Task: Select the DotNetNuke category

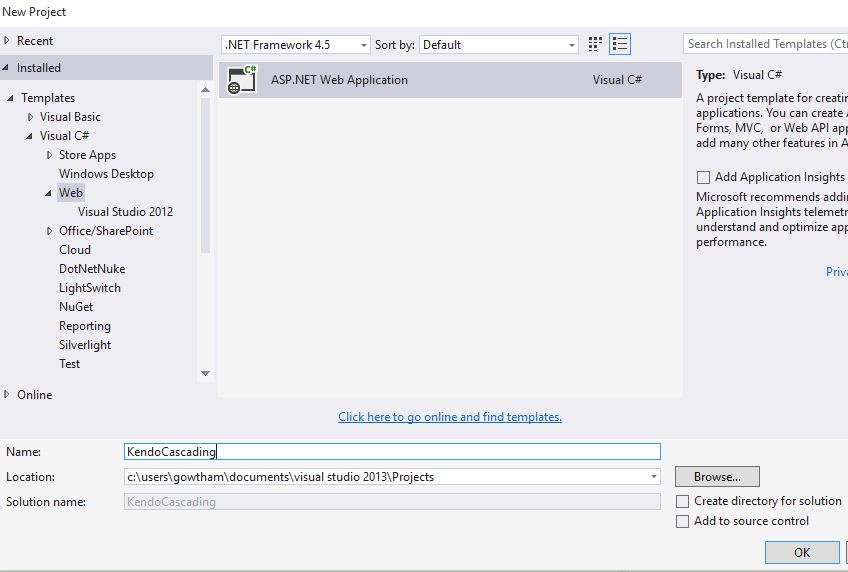Action: coord(92,269)
